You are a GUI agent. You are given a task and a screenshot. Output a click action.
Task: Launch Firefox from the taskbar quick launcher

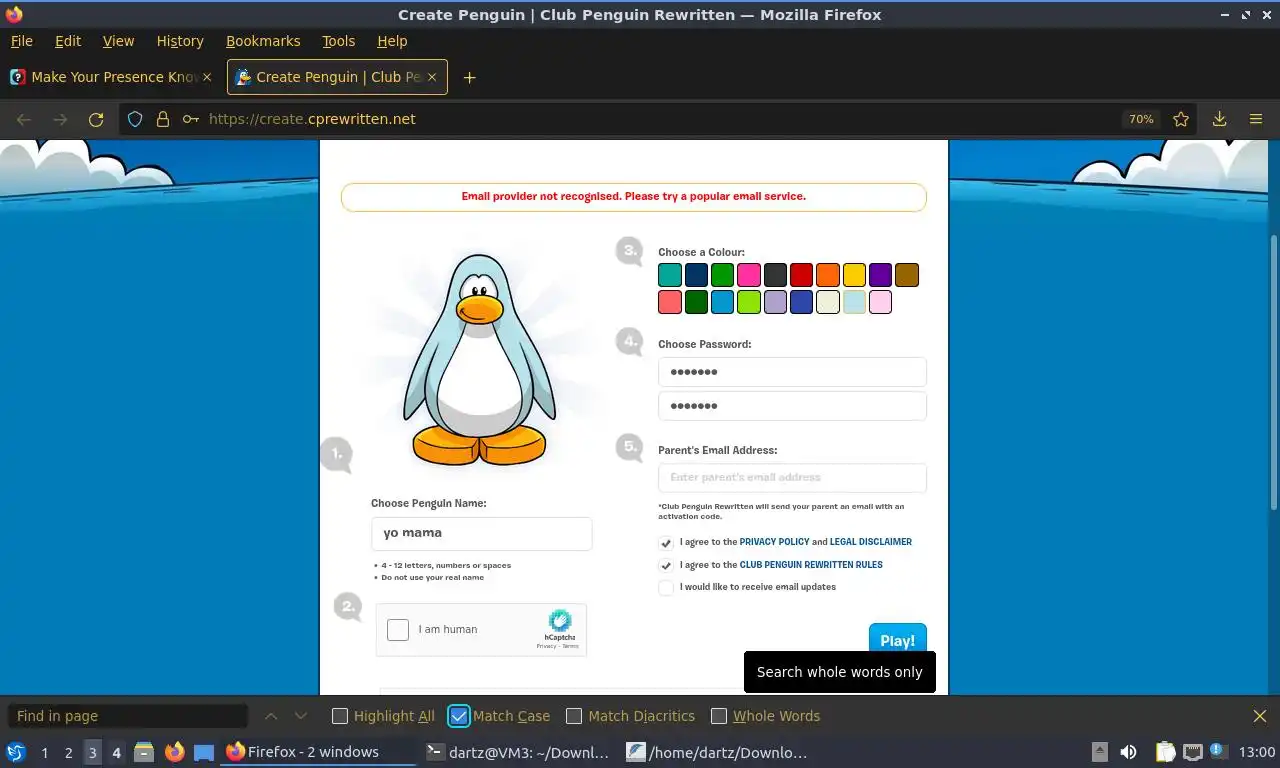[174, 752]
